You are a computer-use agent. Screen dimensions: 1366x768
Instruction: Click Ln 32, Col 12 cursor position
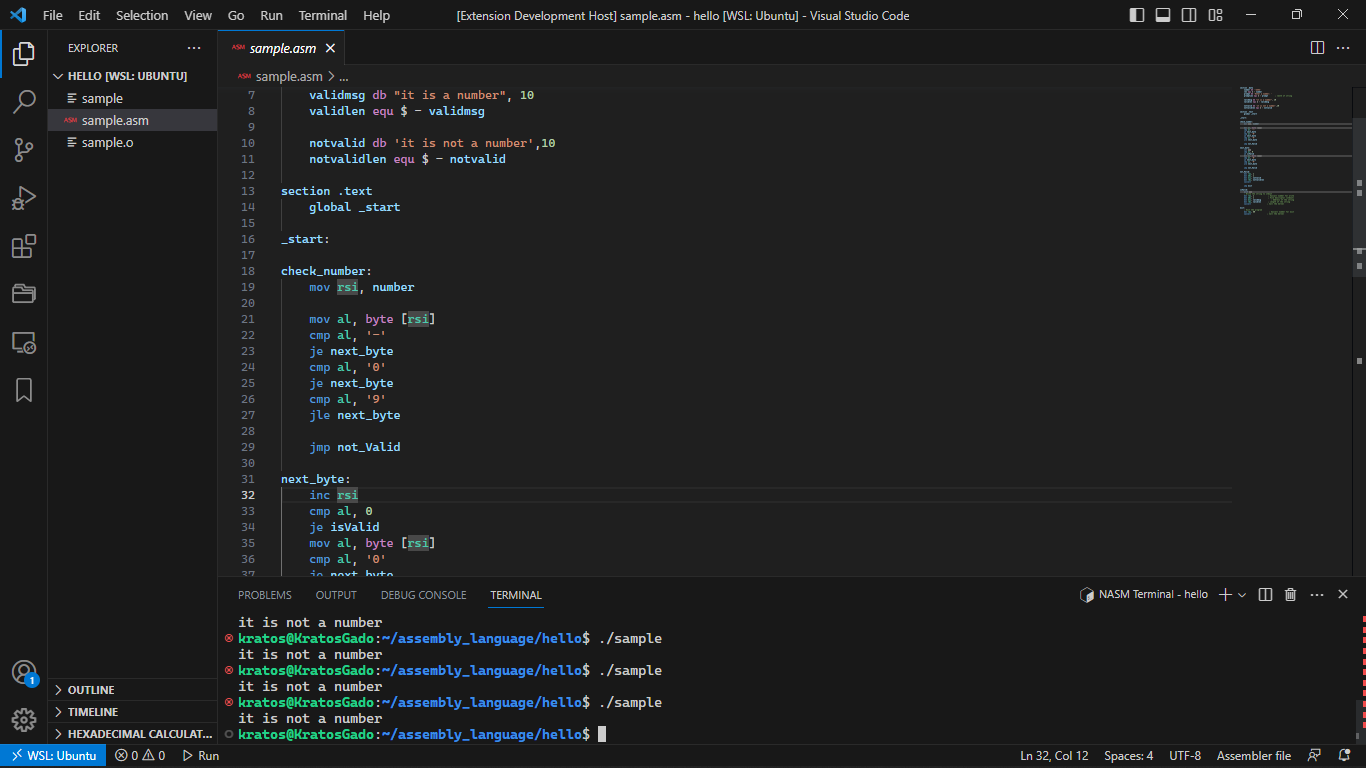point(1054,756)
